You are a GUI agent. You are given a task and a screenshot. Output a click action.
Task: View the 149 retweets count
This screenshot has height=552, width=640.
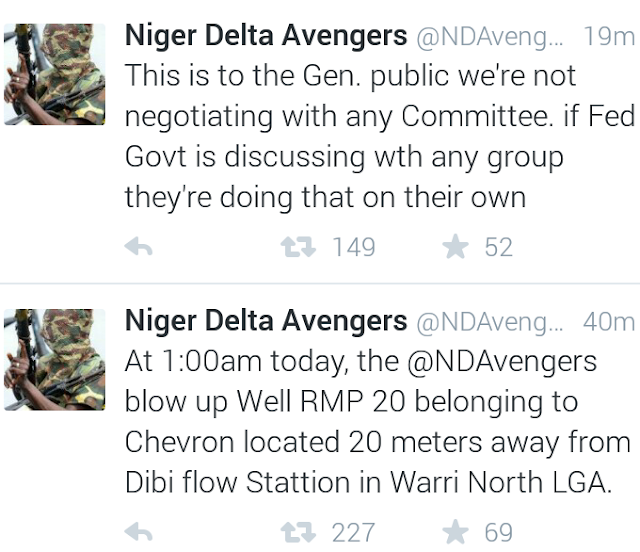pos(354,247)
